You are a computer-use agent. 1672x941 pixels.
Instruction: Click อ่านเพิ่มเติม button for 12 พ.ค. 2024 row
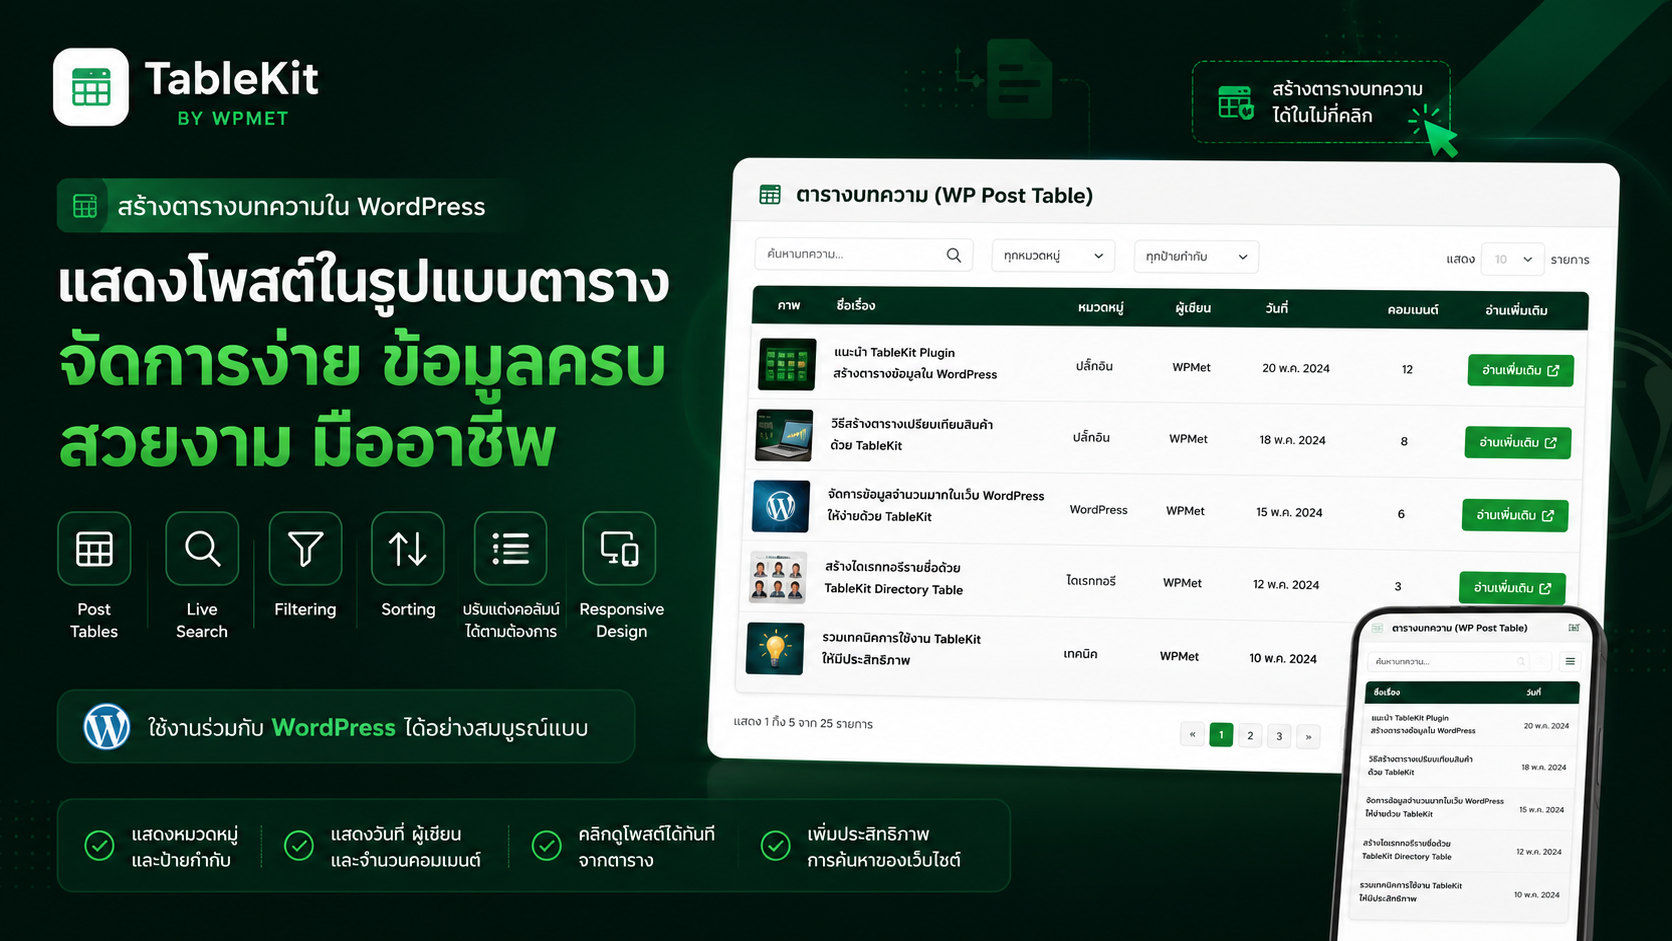click(1512, 588)
